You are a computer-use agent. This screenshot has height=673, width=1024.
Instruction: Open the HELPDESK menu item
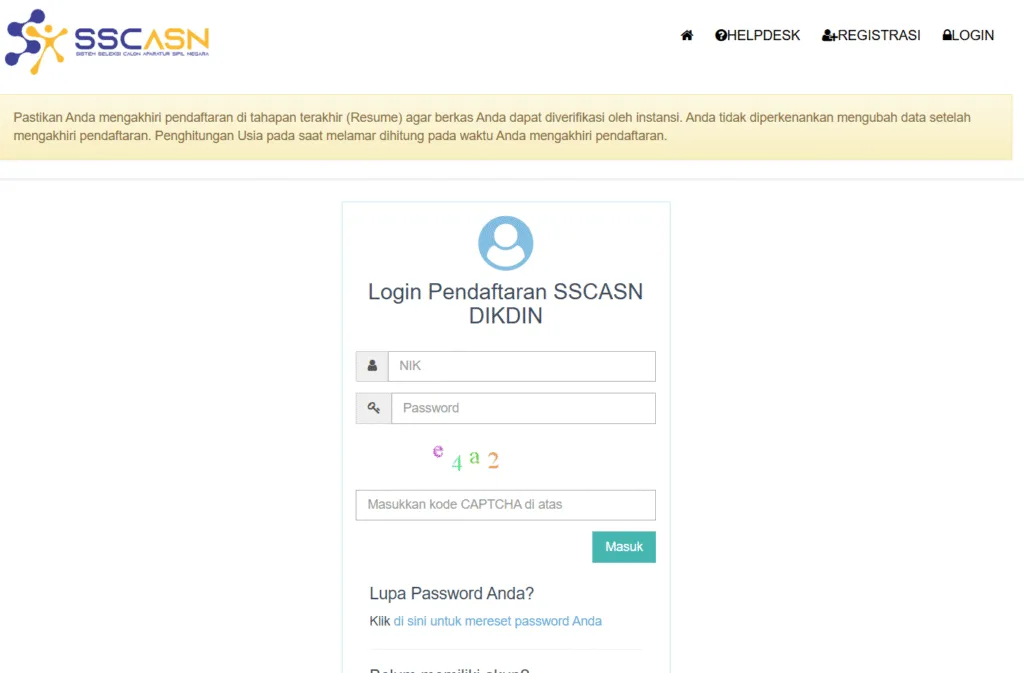point(757,35)
